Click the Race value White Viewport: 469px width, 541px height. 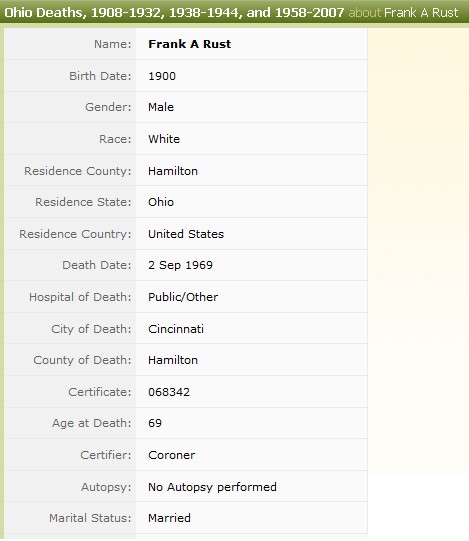(x=164, y=139)
